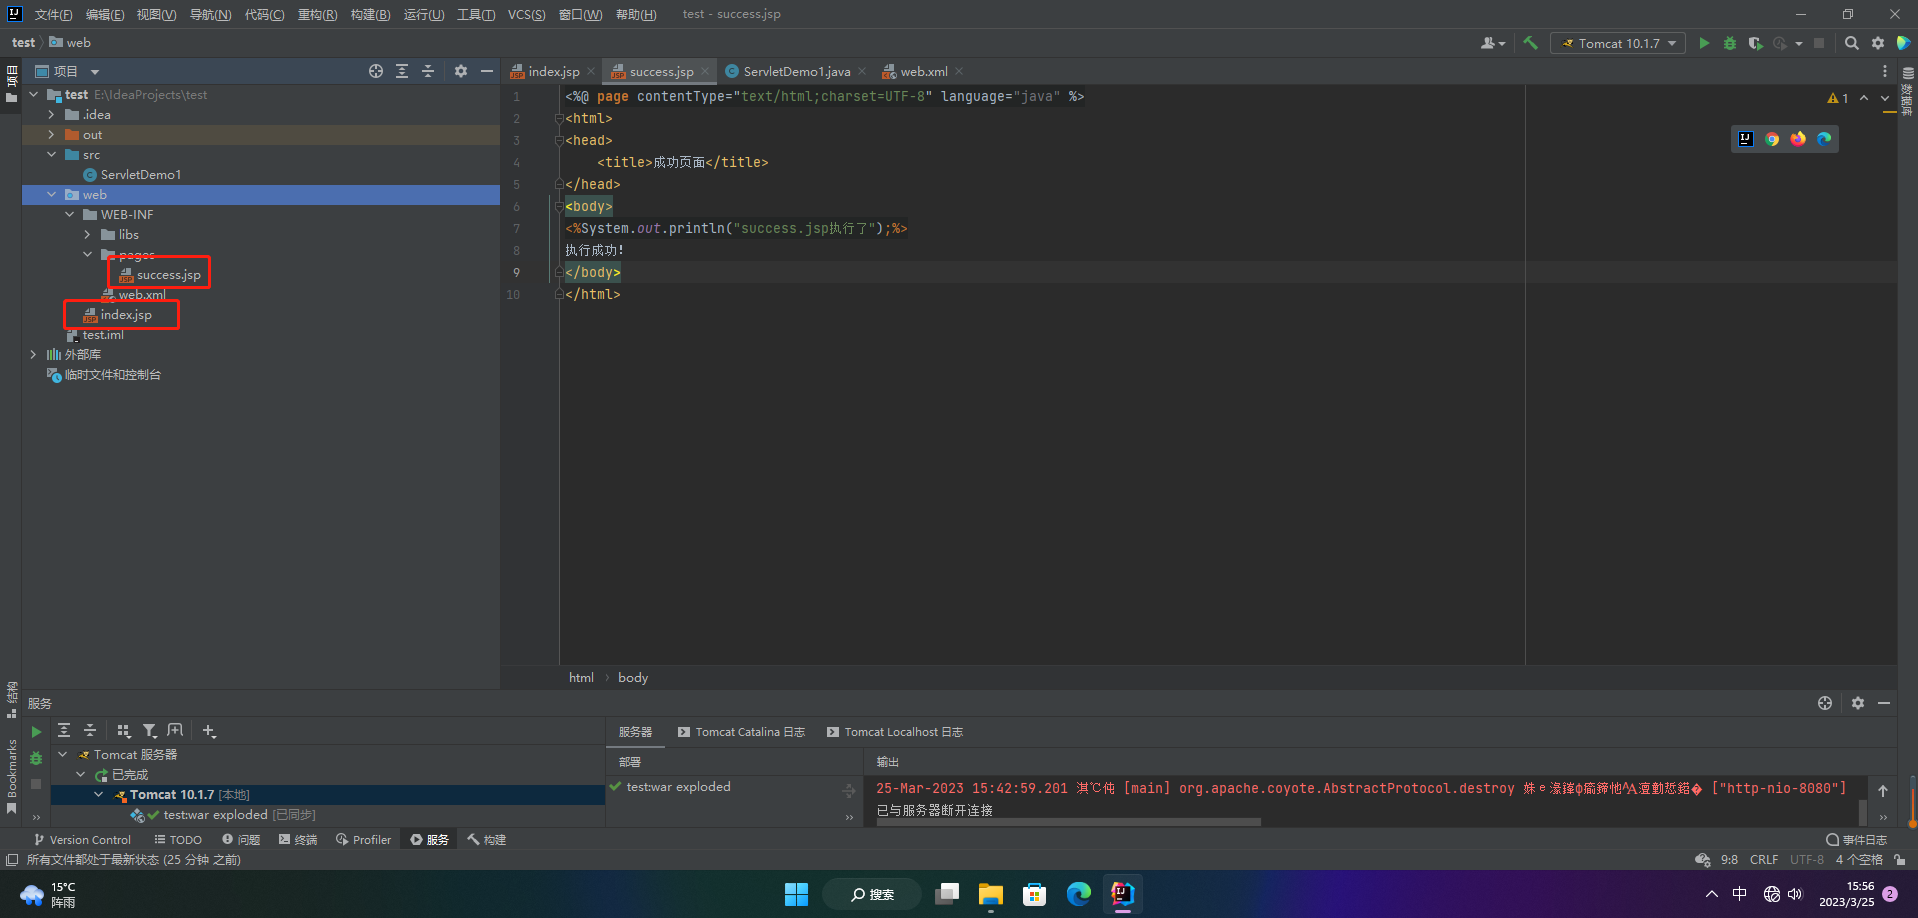Toggle the Services tool window button
This screenshot has height=918, width=1918.
[430, 840]
